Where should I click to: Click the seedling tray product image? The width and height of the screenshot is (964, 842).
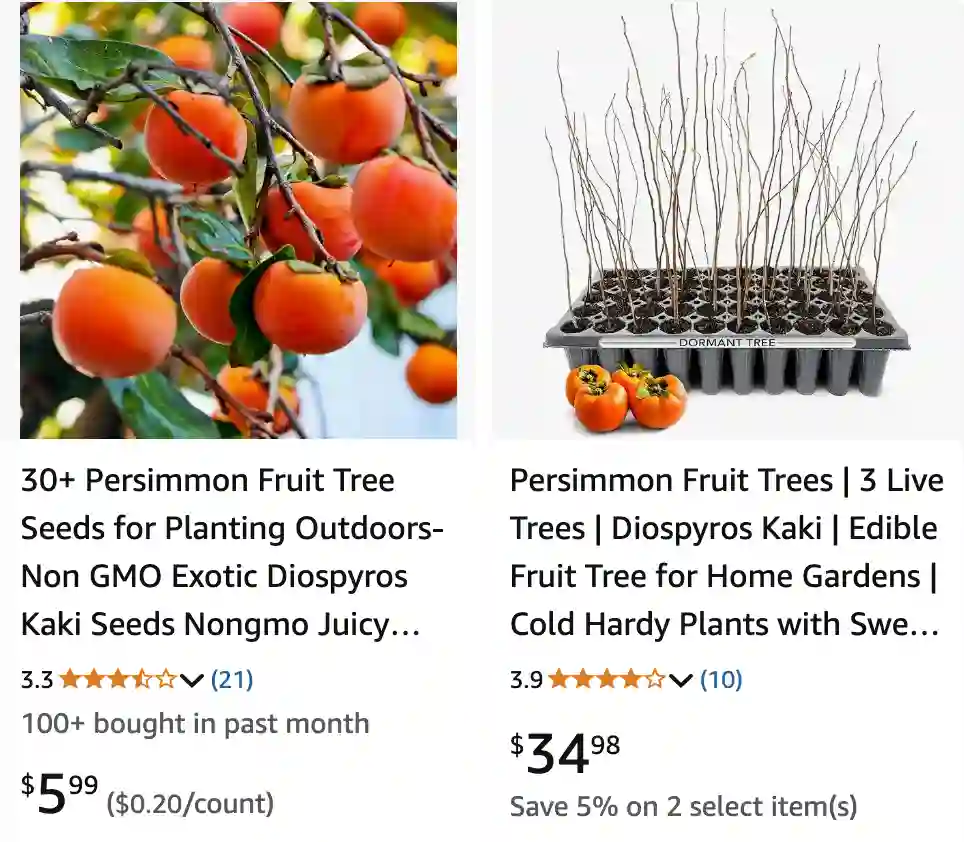click(726, 220)
